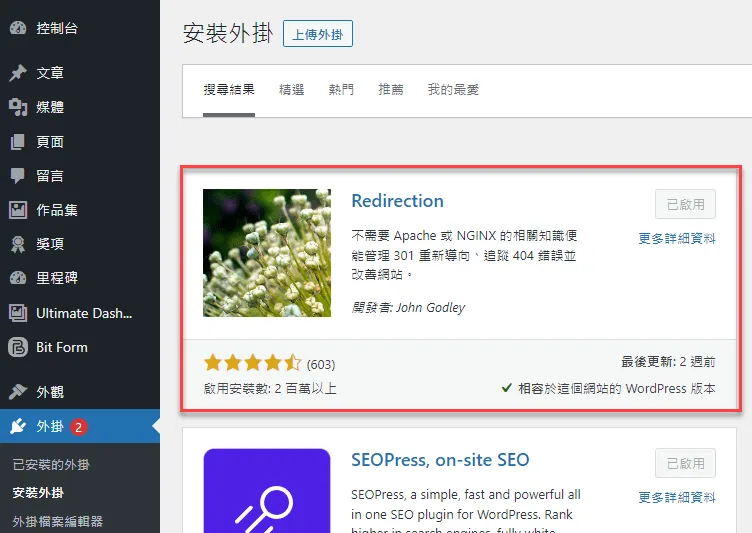Click the red update badge 2 on 外掛

pyautogui.click(x=79, y=426)
